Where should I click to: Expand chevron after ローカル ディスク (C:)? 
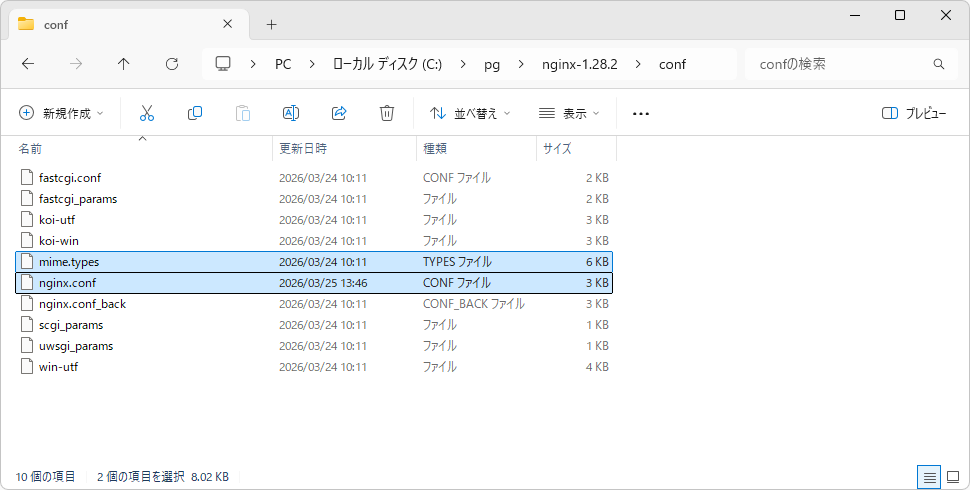(463, 64)
